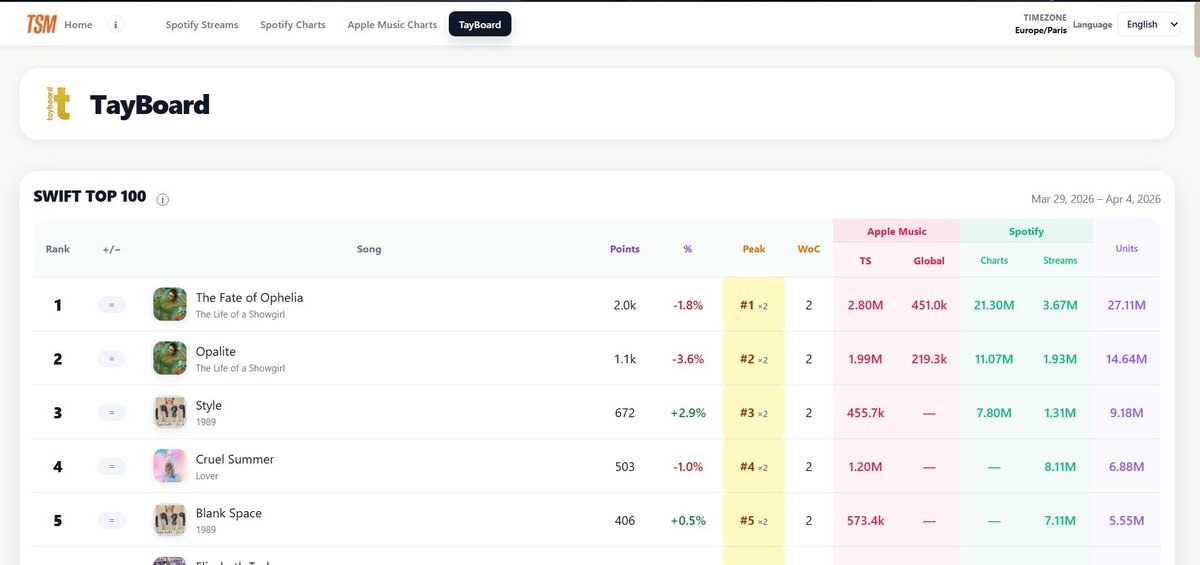Image resolution: width=1200 pixels, height=565 pixels.
Task: Select the TayBoard tab
Action: coord(480,25)
